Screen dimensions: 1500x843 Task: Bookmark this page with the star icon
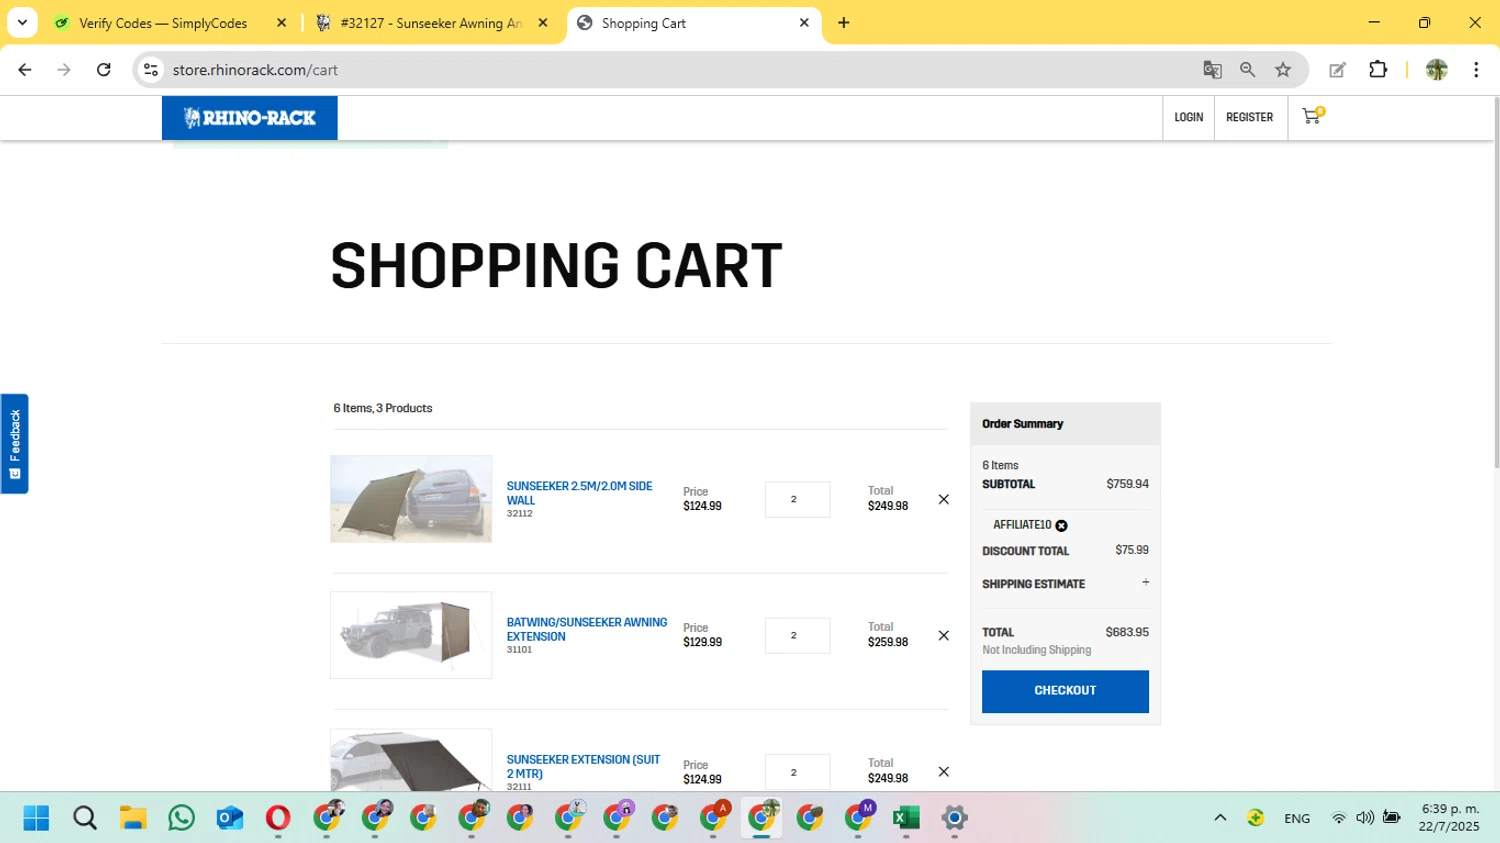click(1283, 70)
